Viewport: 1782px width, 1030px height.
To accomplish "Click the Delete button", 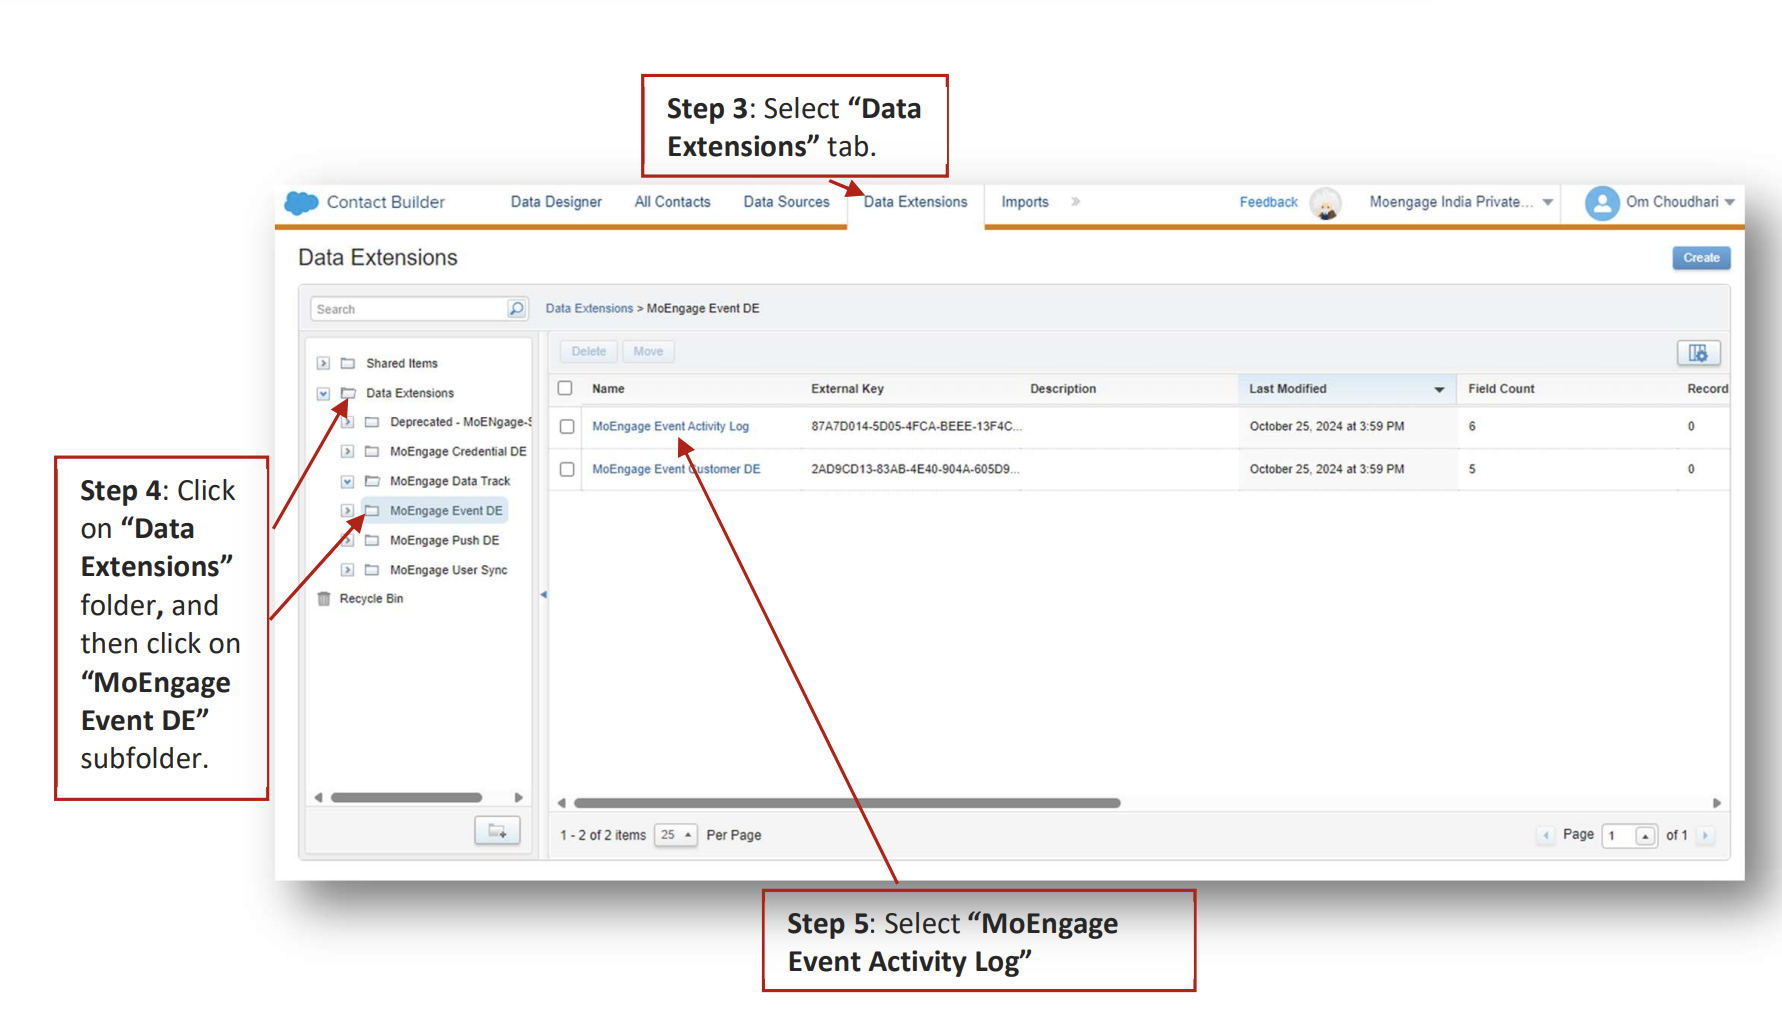I will point(589,351).
